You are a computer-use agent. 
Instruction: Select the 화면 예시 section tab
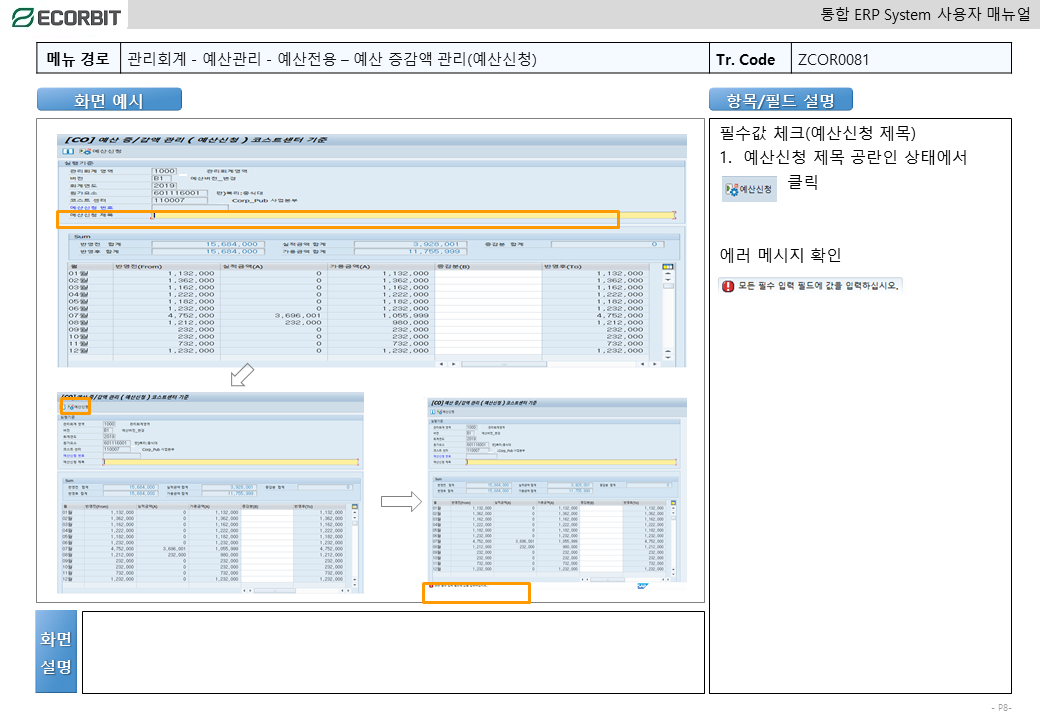(x=109, y=100)
